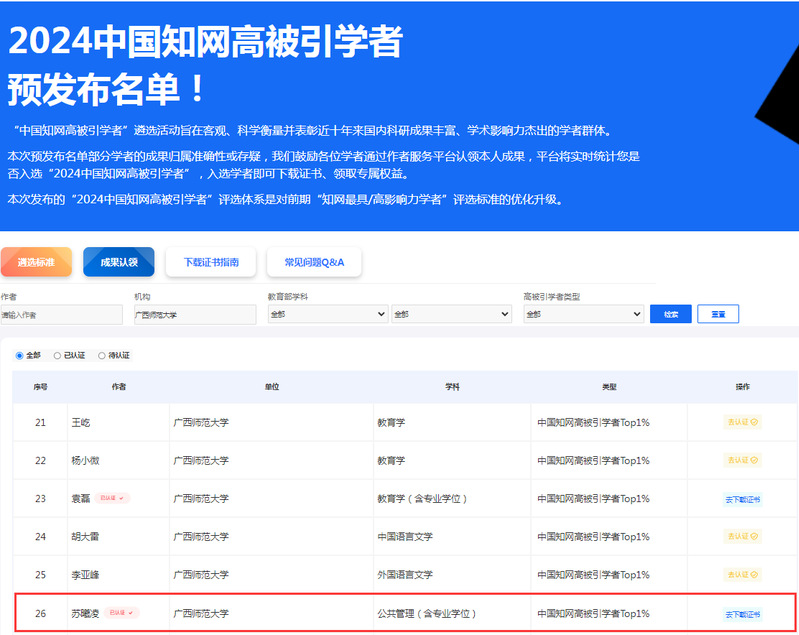Click the 序号 column header
This screenshot has height=635, width=799.
(x=40, y=387)
